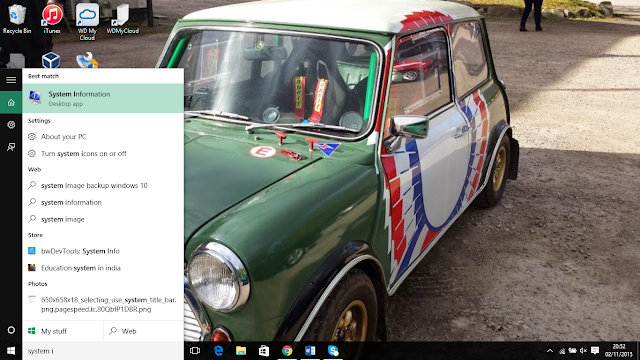Viewport: 640px width, 360px height.
Task: Open the hamburger menu in Cortana sidebar
Action: 11,80
